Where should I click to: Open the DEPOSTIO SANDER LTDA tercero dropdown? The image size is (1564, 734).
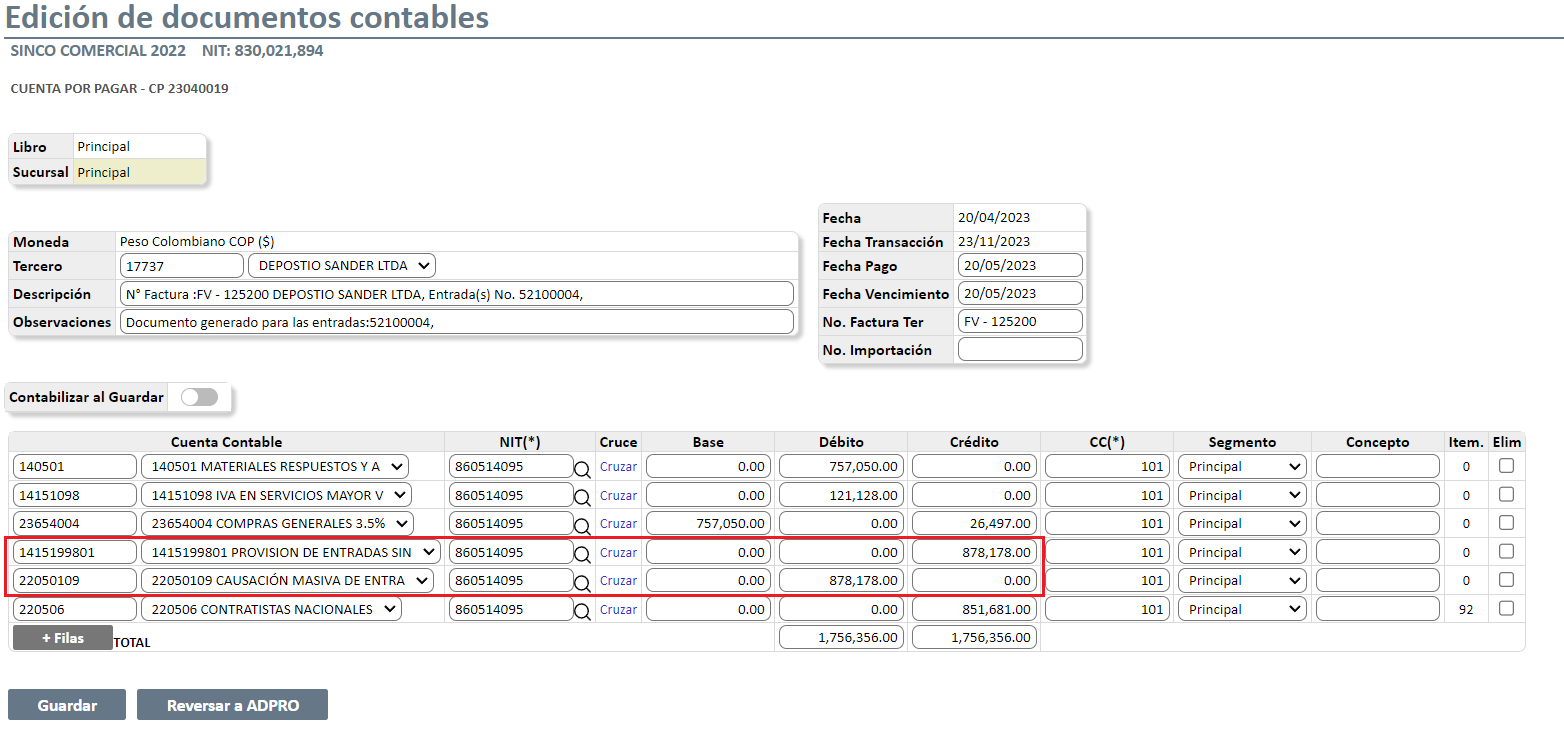(x=342, y=265)
